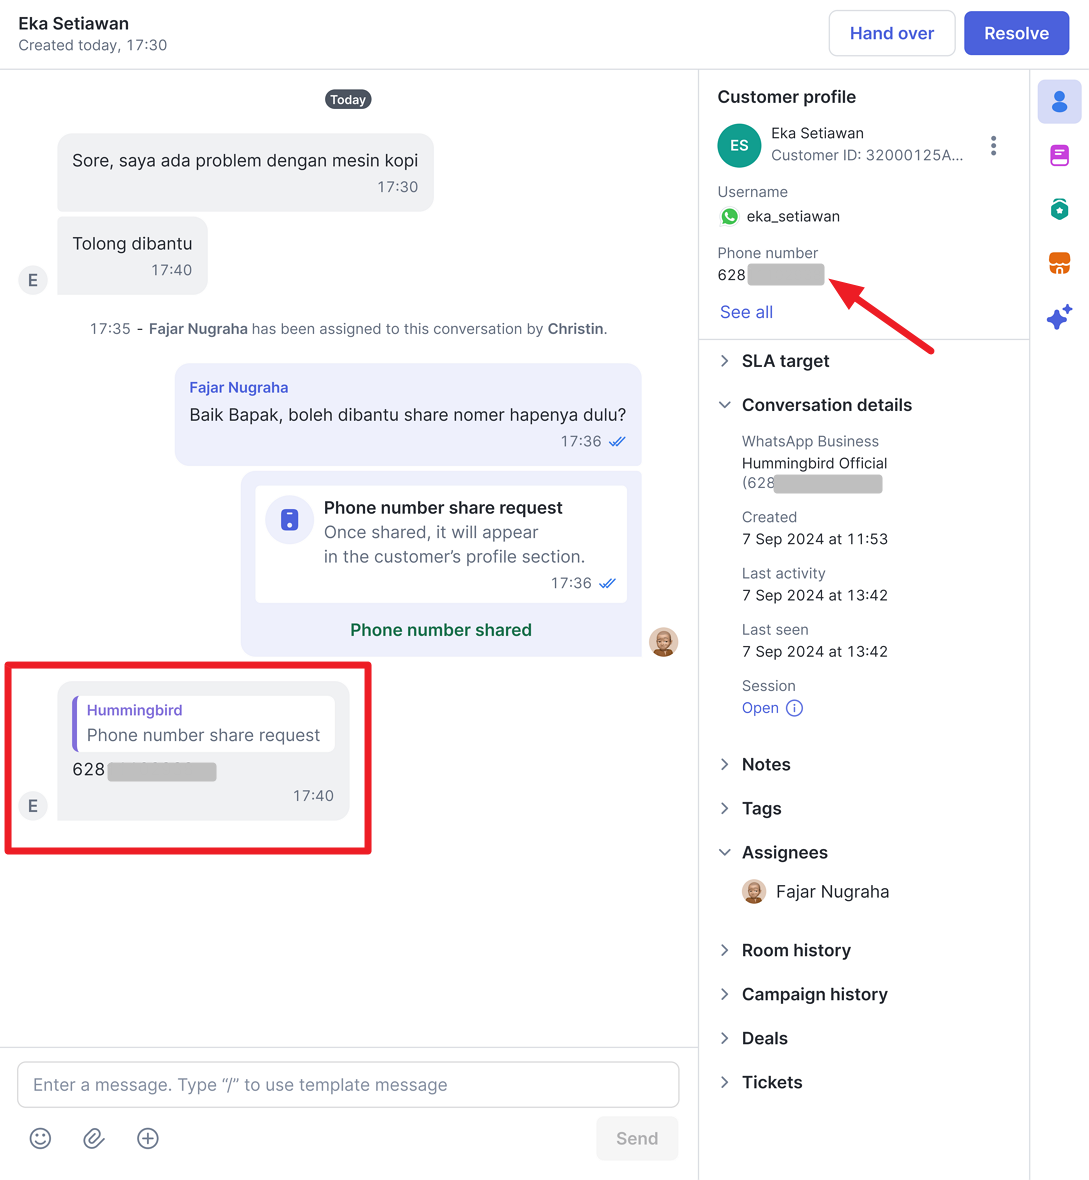Click the paperclip attachment icon
The height and width of the screenshot is (1180, 1089).
click(x=94, y=1138)
